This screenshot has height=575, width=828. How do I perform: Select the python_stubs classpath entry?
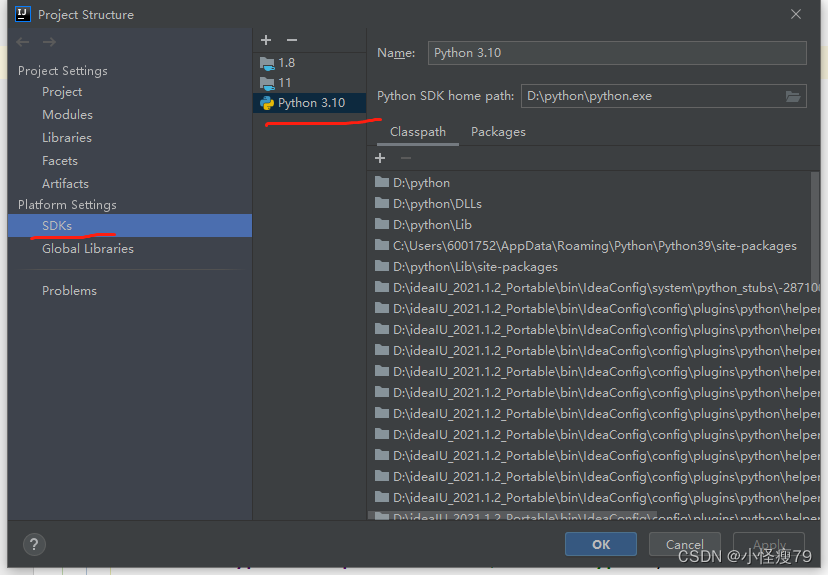(593, 288)
